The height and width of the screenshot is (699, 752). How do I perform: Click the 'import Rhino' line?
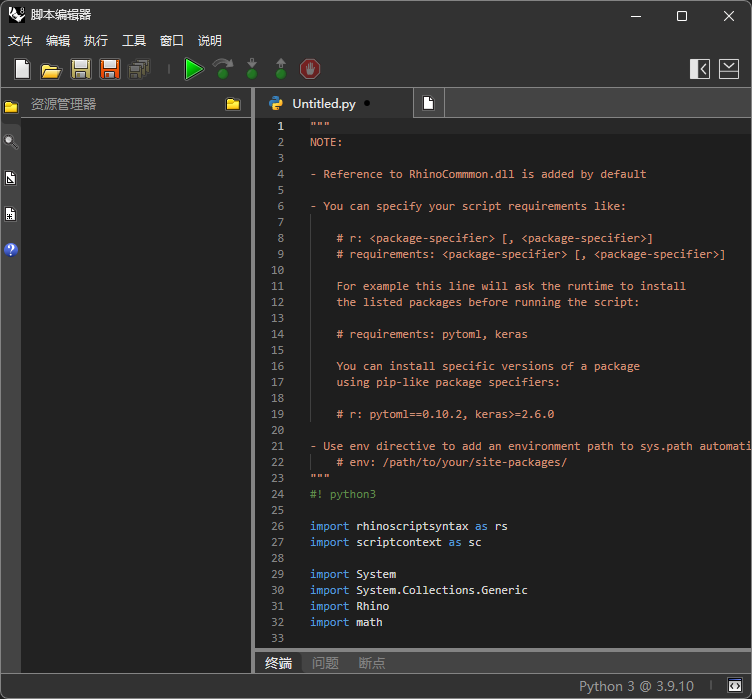pyautogui.click(x=349, y=606)
